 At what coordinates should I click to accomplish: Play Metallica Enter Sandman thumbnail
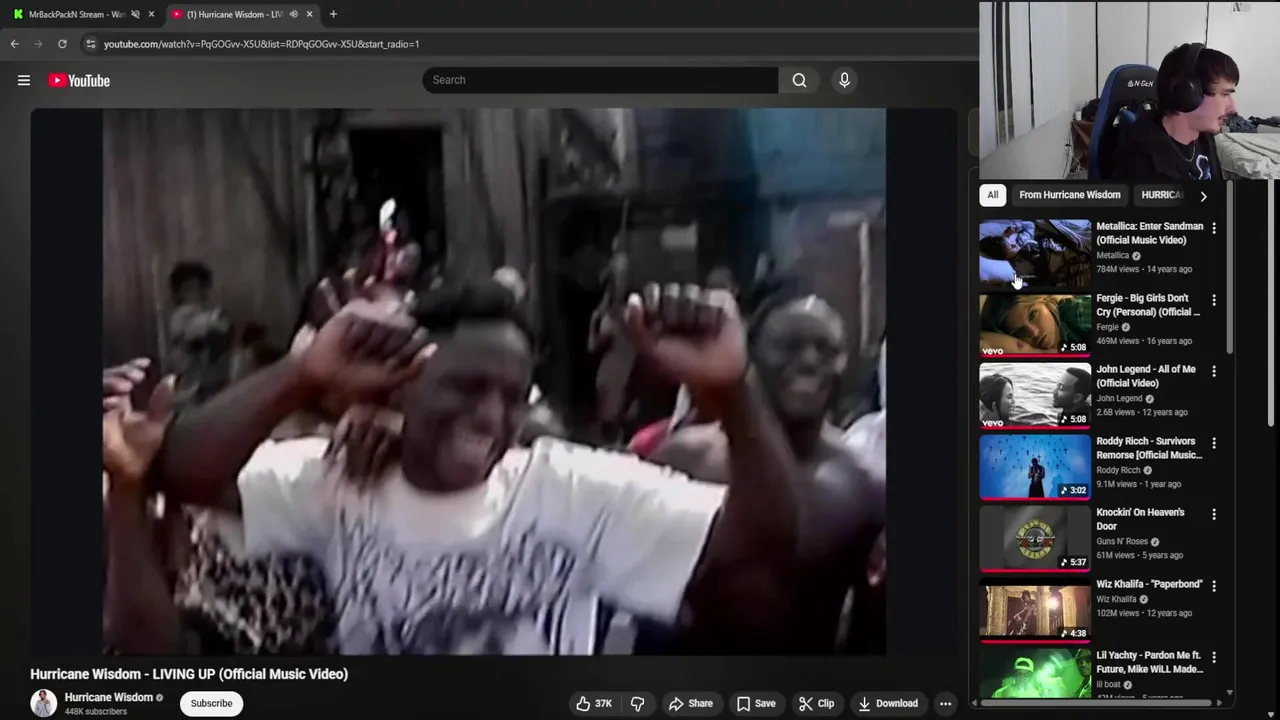pyautogui.click(x=1035, y=251)
